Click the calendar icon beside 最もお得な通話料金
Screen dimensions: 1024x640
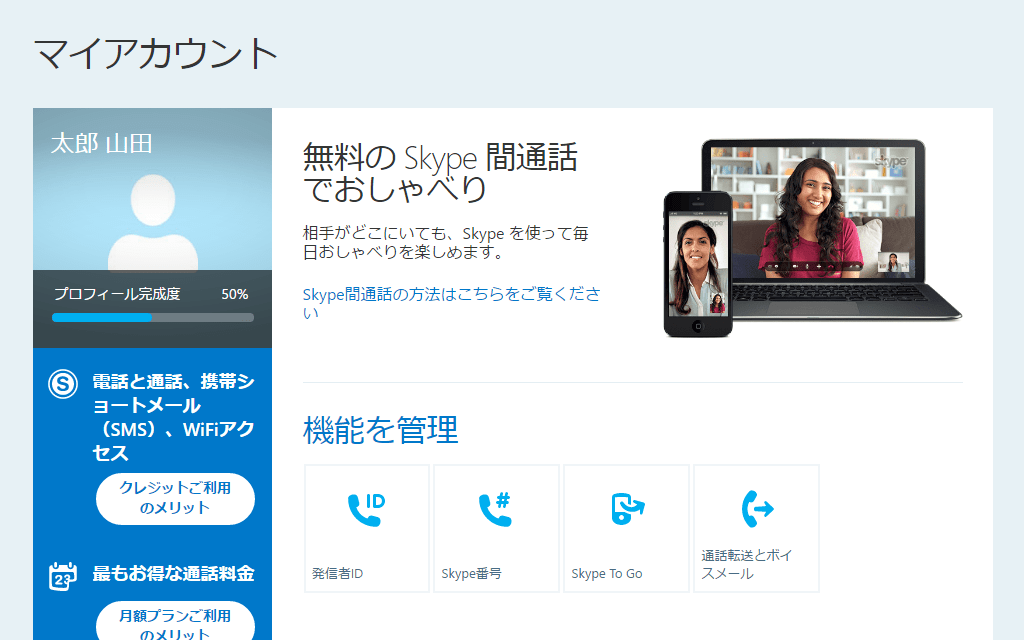pyautogui.click(x=63, y=576)
